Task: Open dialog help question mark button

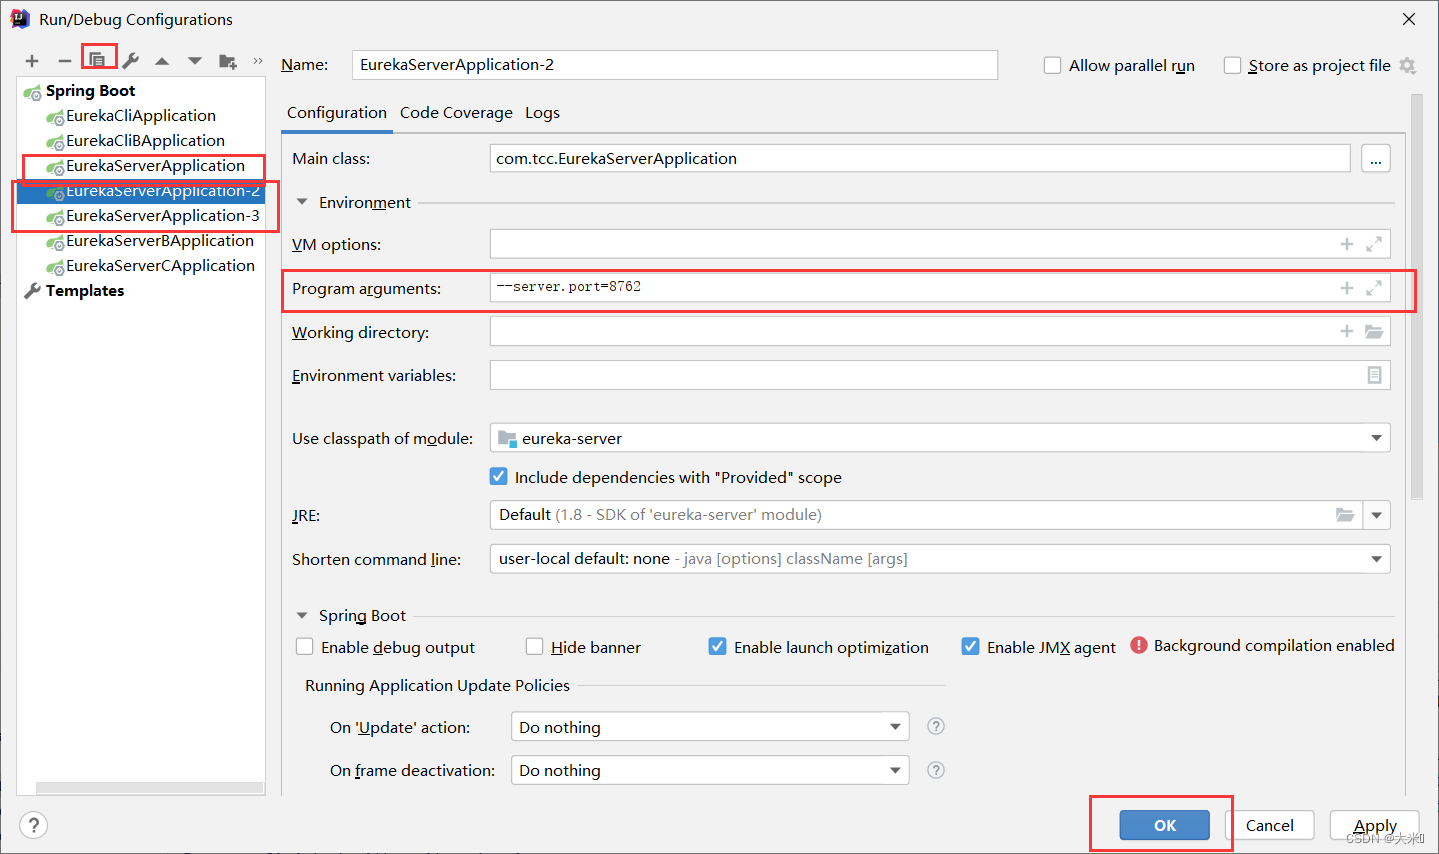Action: pos(33,825)
